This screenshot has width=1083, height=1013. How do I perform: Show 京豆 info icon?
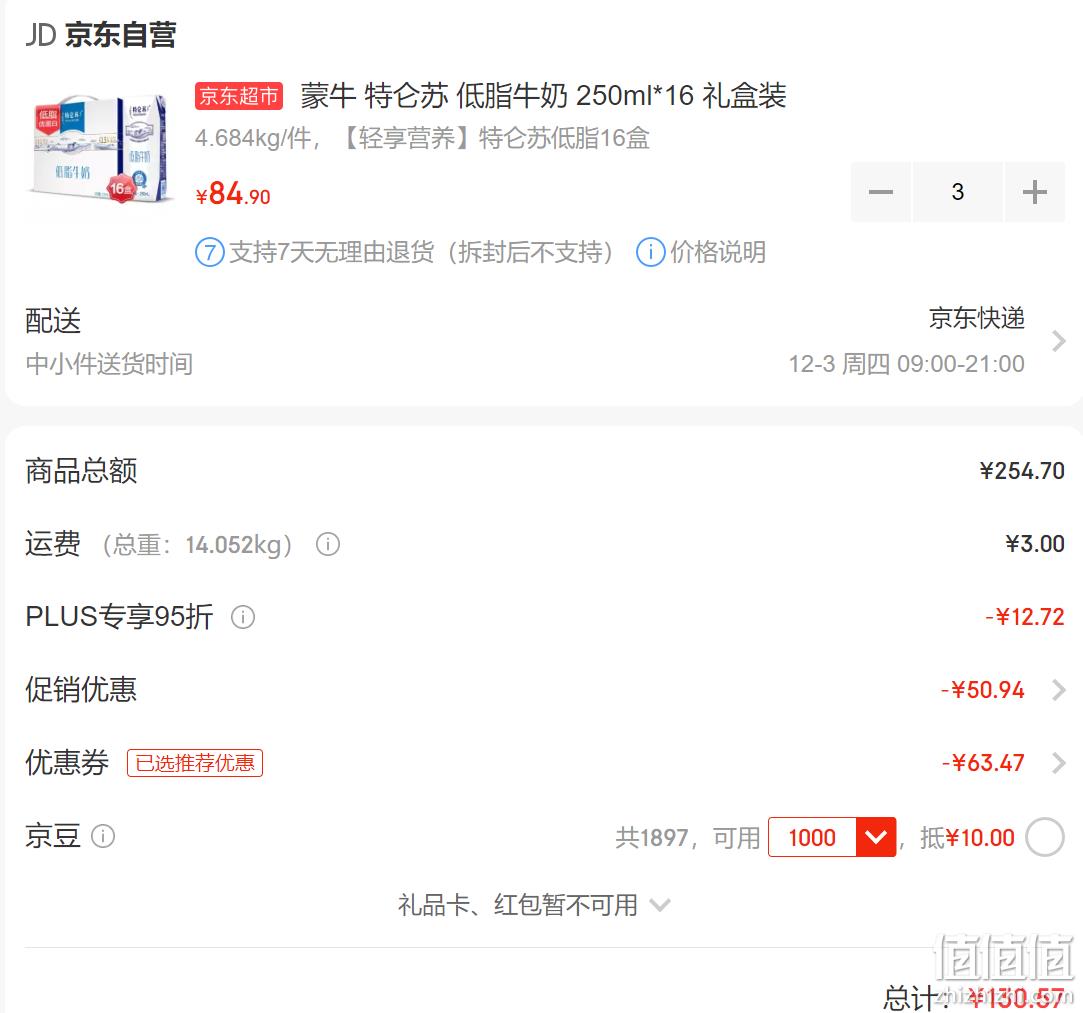pos(103,836)
